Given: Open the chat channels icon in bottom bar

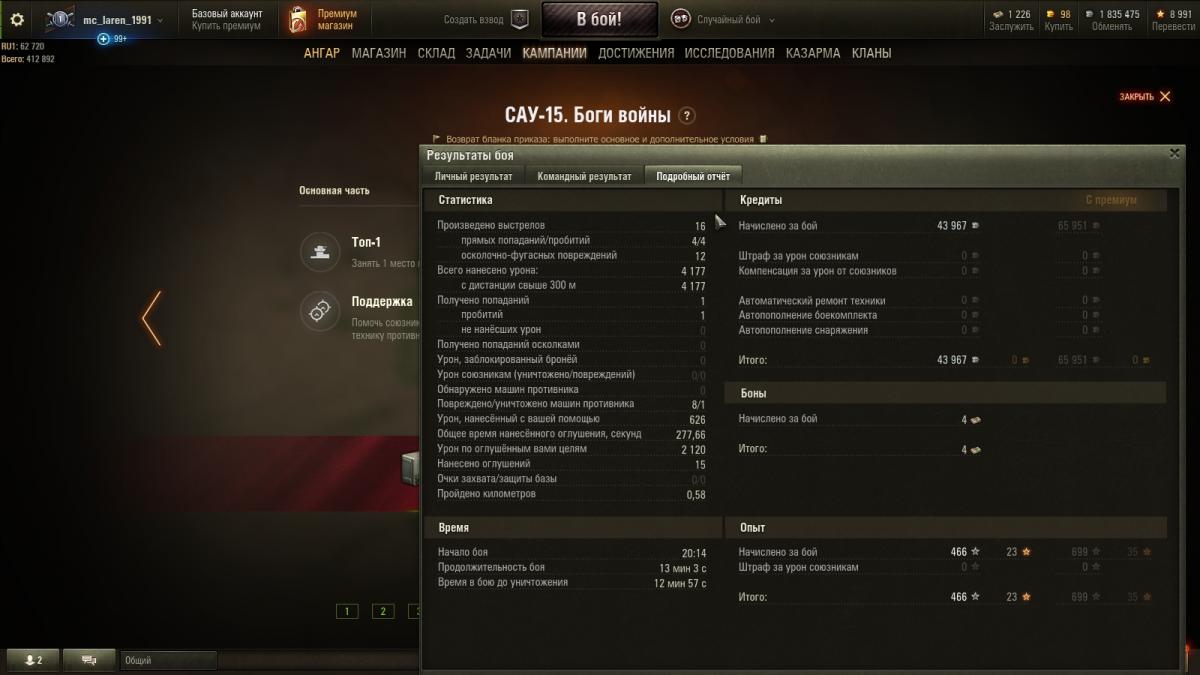Looking at the screenshot, I should point(90,660).
